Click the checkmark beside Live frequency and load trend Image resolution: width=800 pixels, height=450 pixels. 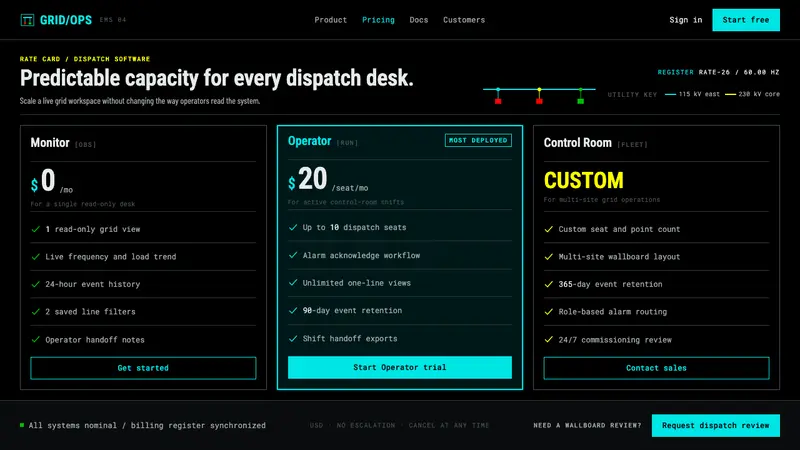coord(36,257)
